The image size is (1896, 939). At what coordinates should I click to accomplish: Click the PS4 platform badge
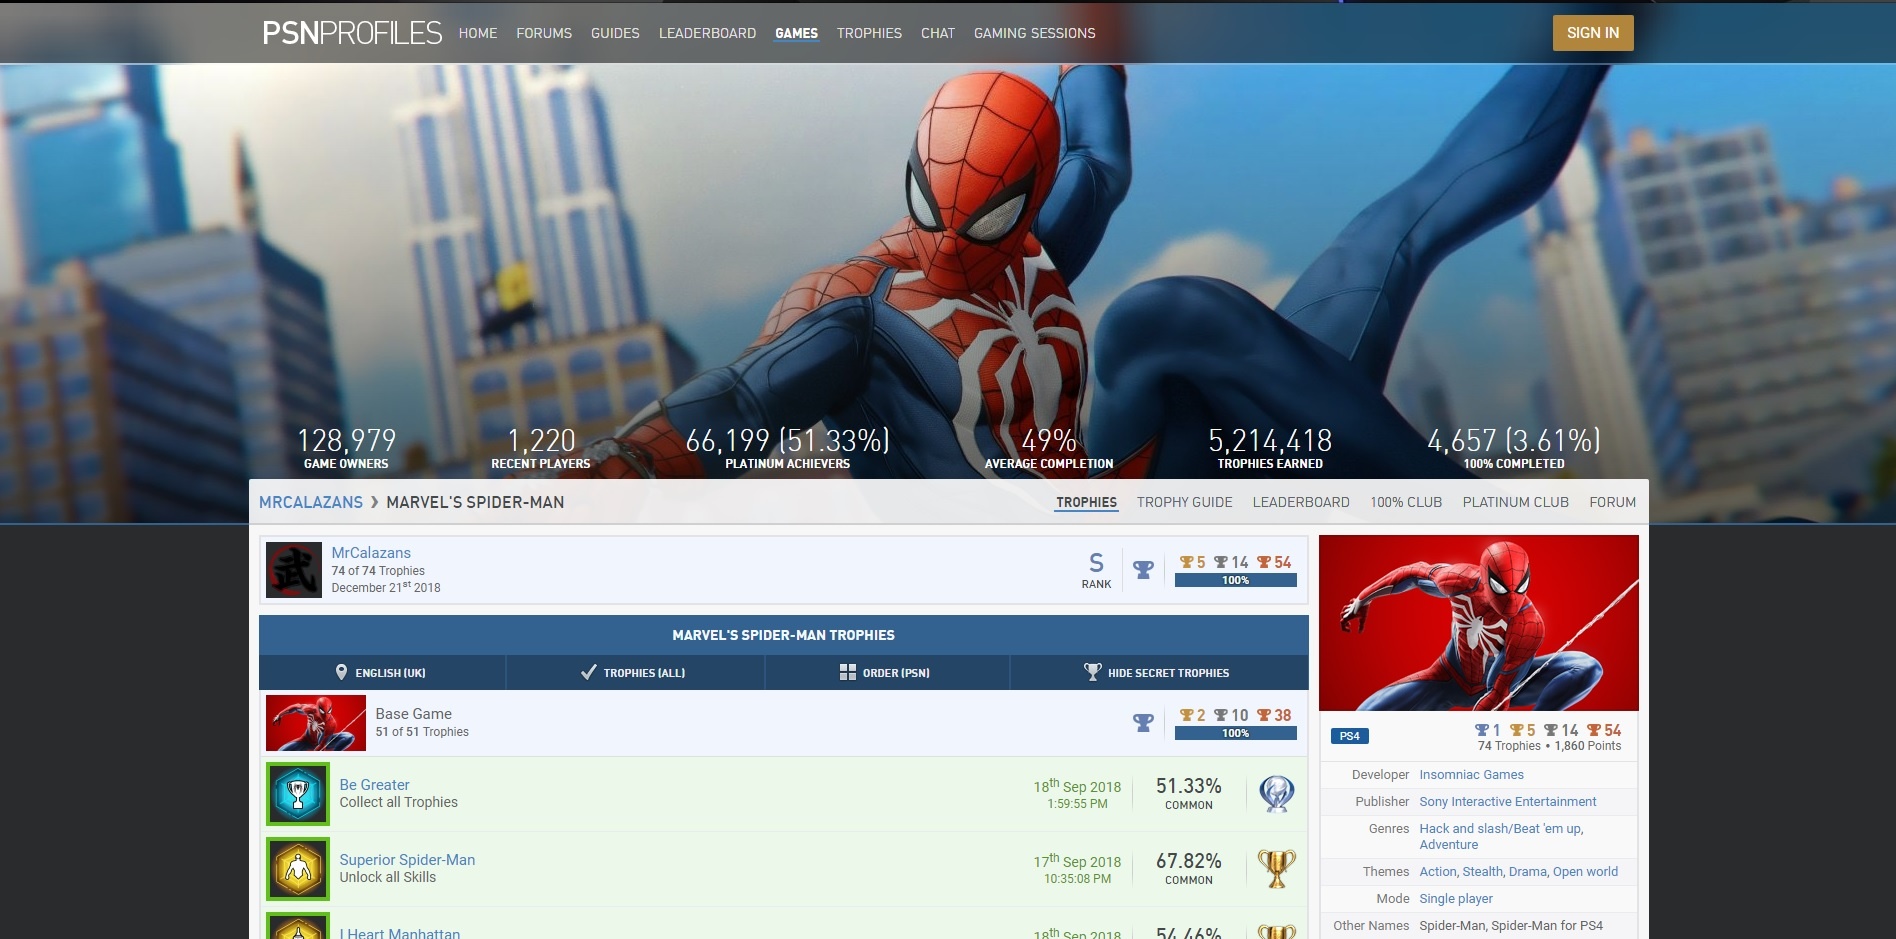coord(1350,736)
